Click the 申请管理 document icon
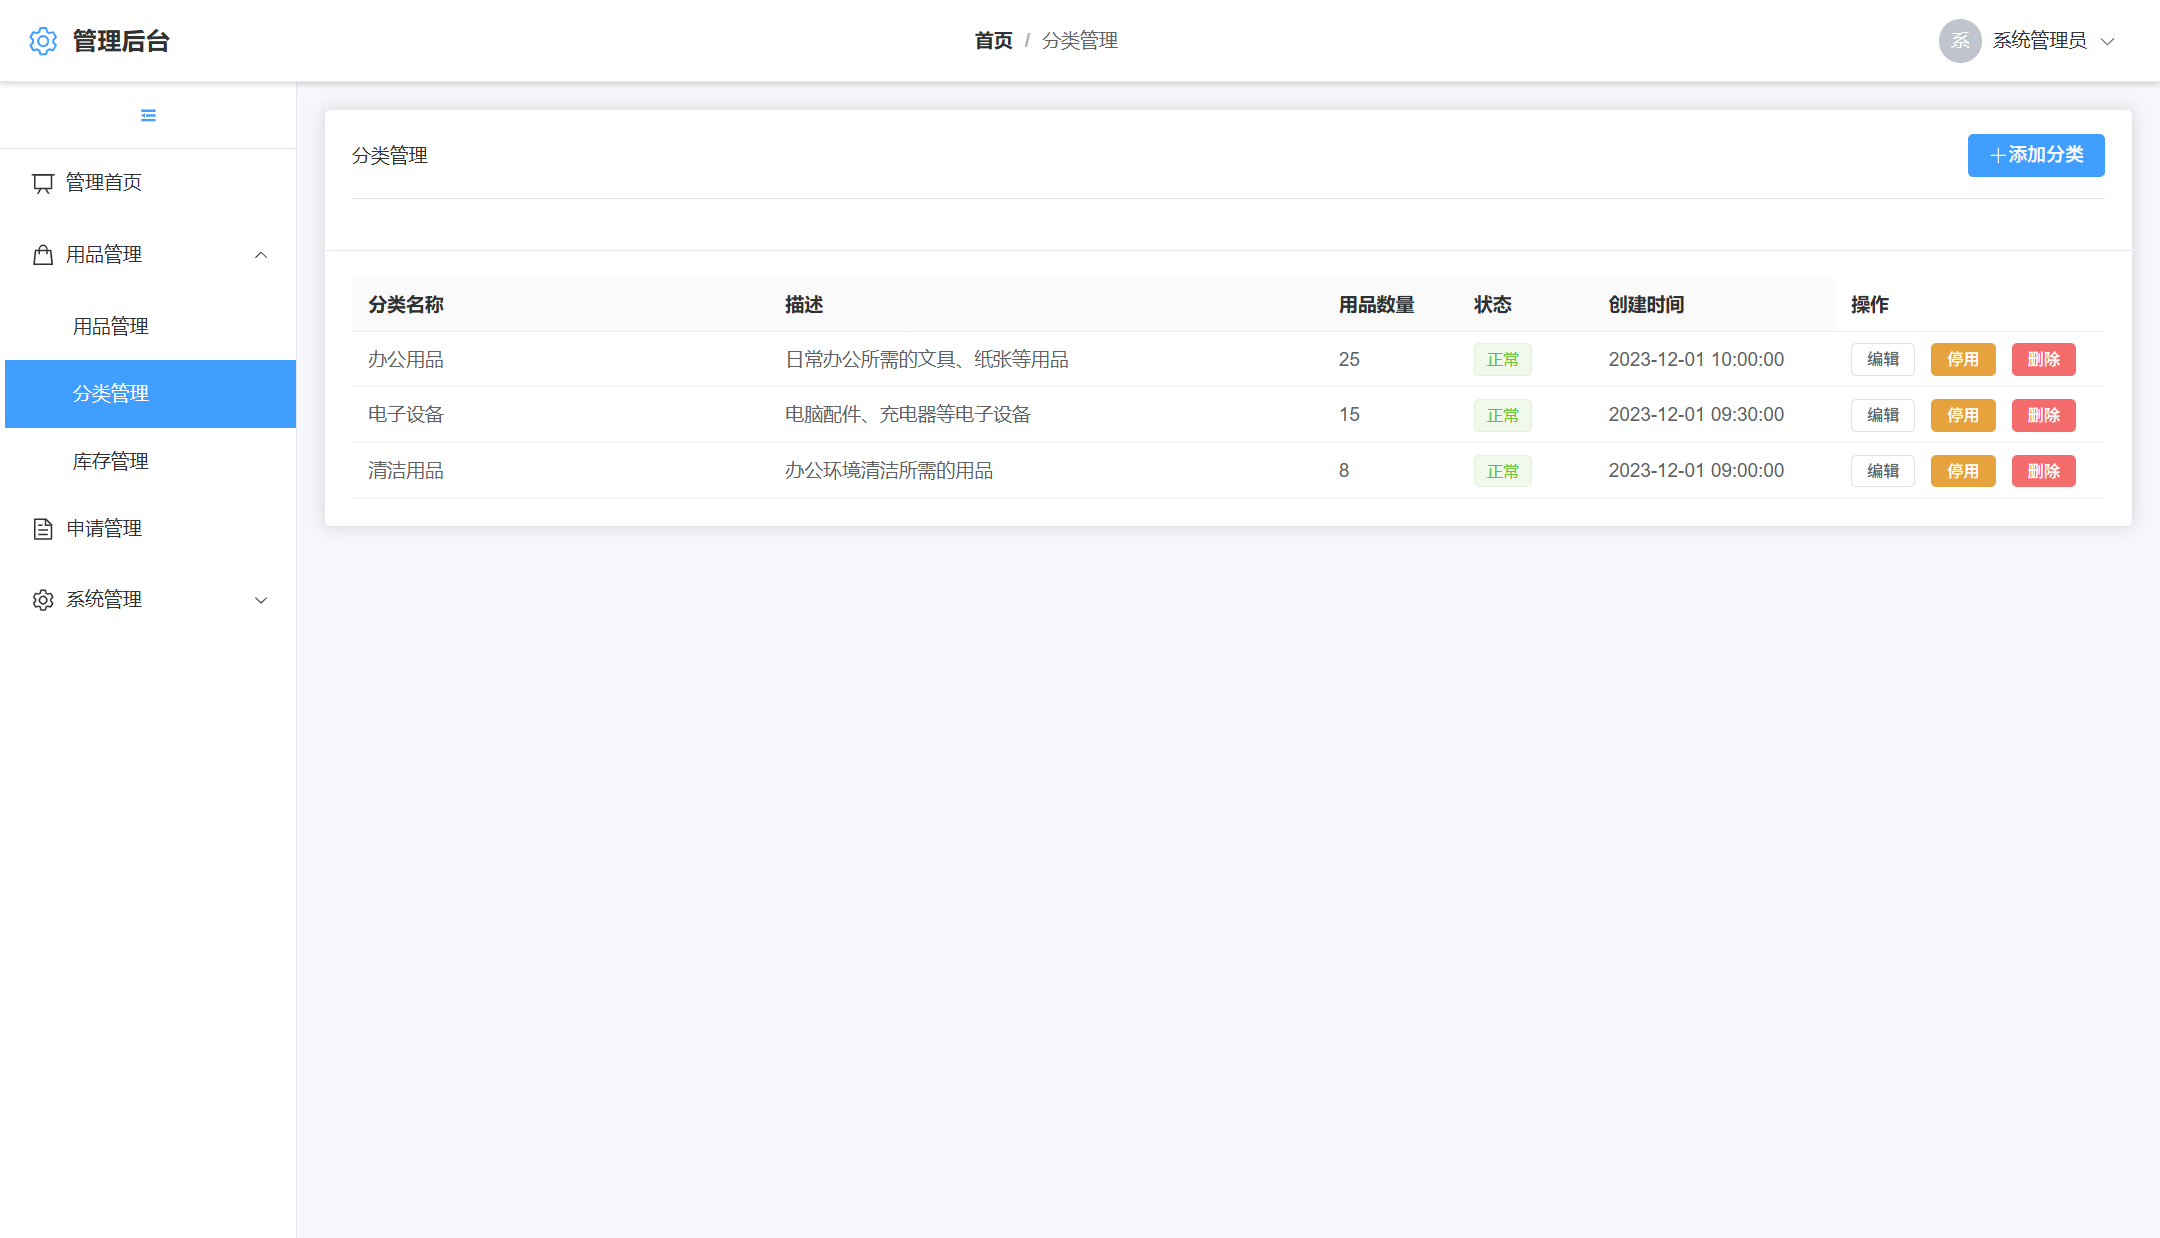2160x1238 pixels. [x=43, y=529]
